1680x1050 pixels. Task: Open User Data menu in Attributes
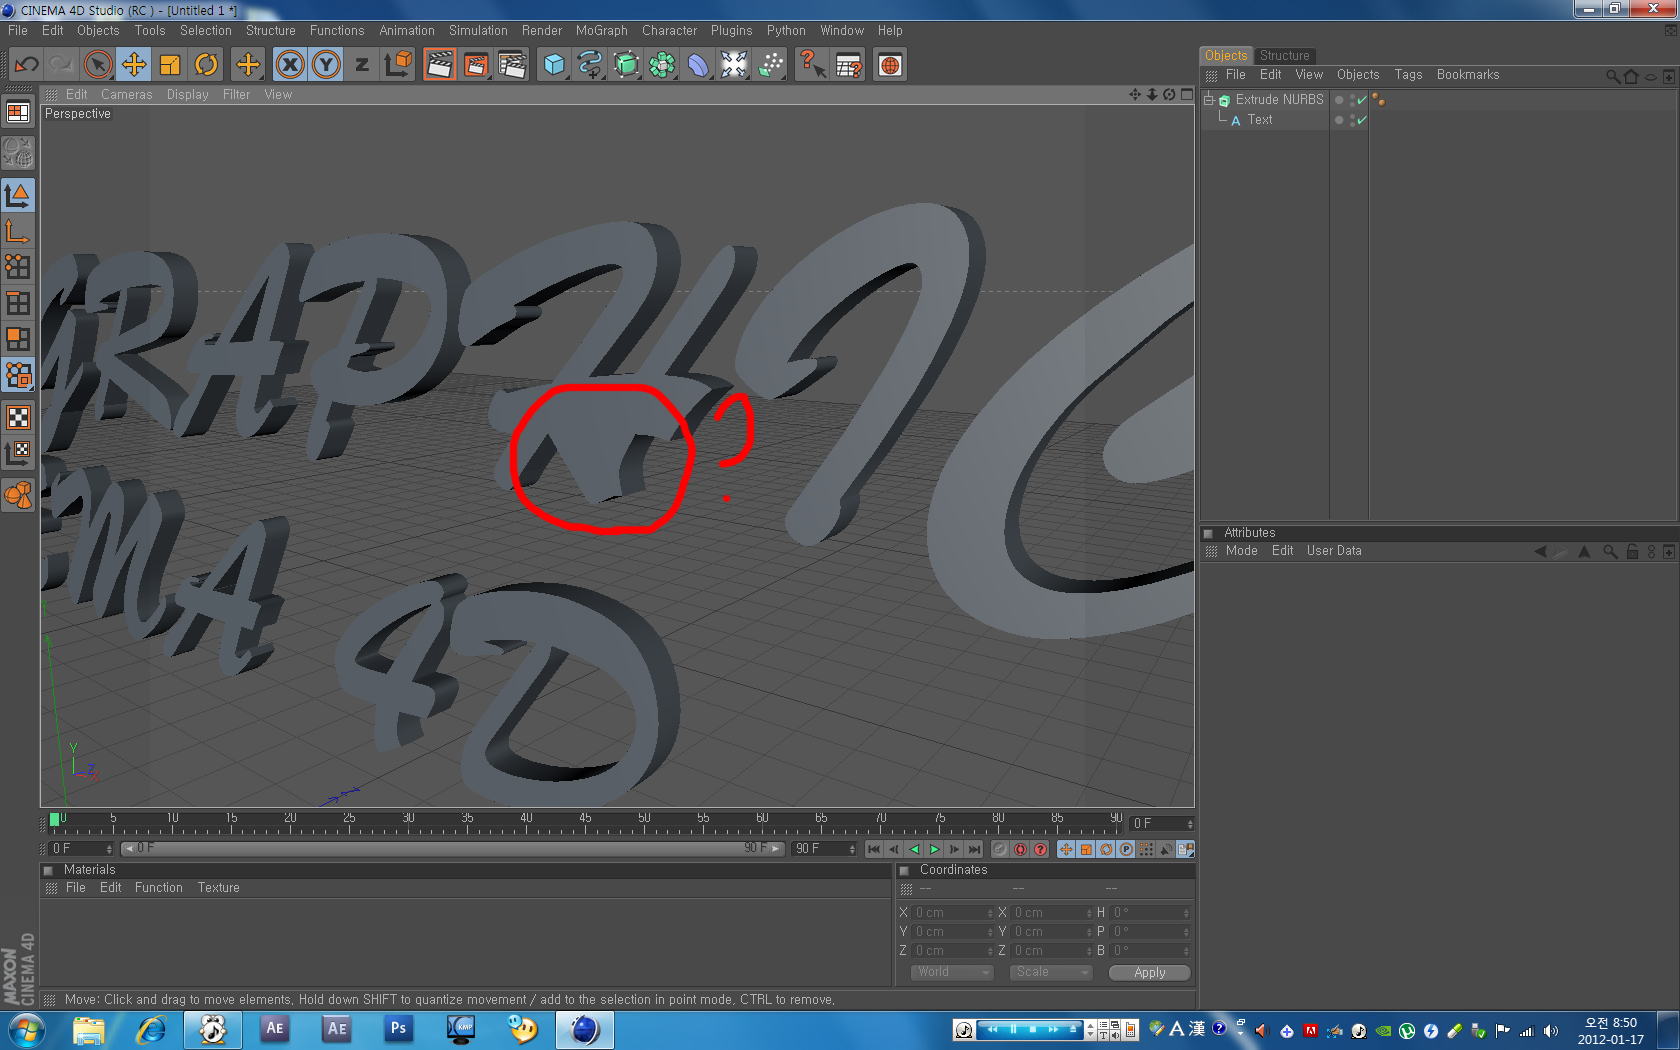(x=1334, y=551)
